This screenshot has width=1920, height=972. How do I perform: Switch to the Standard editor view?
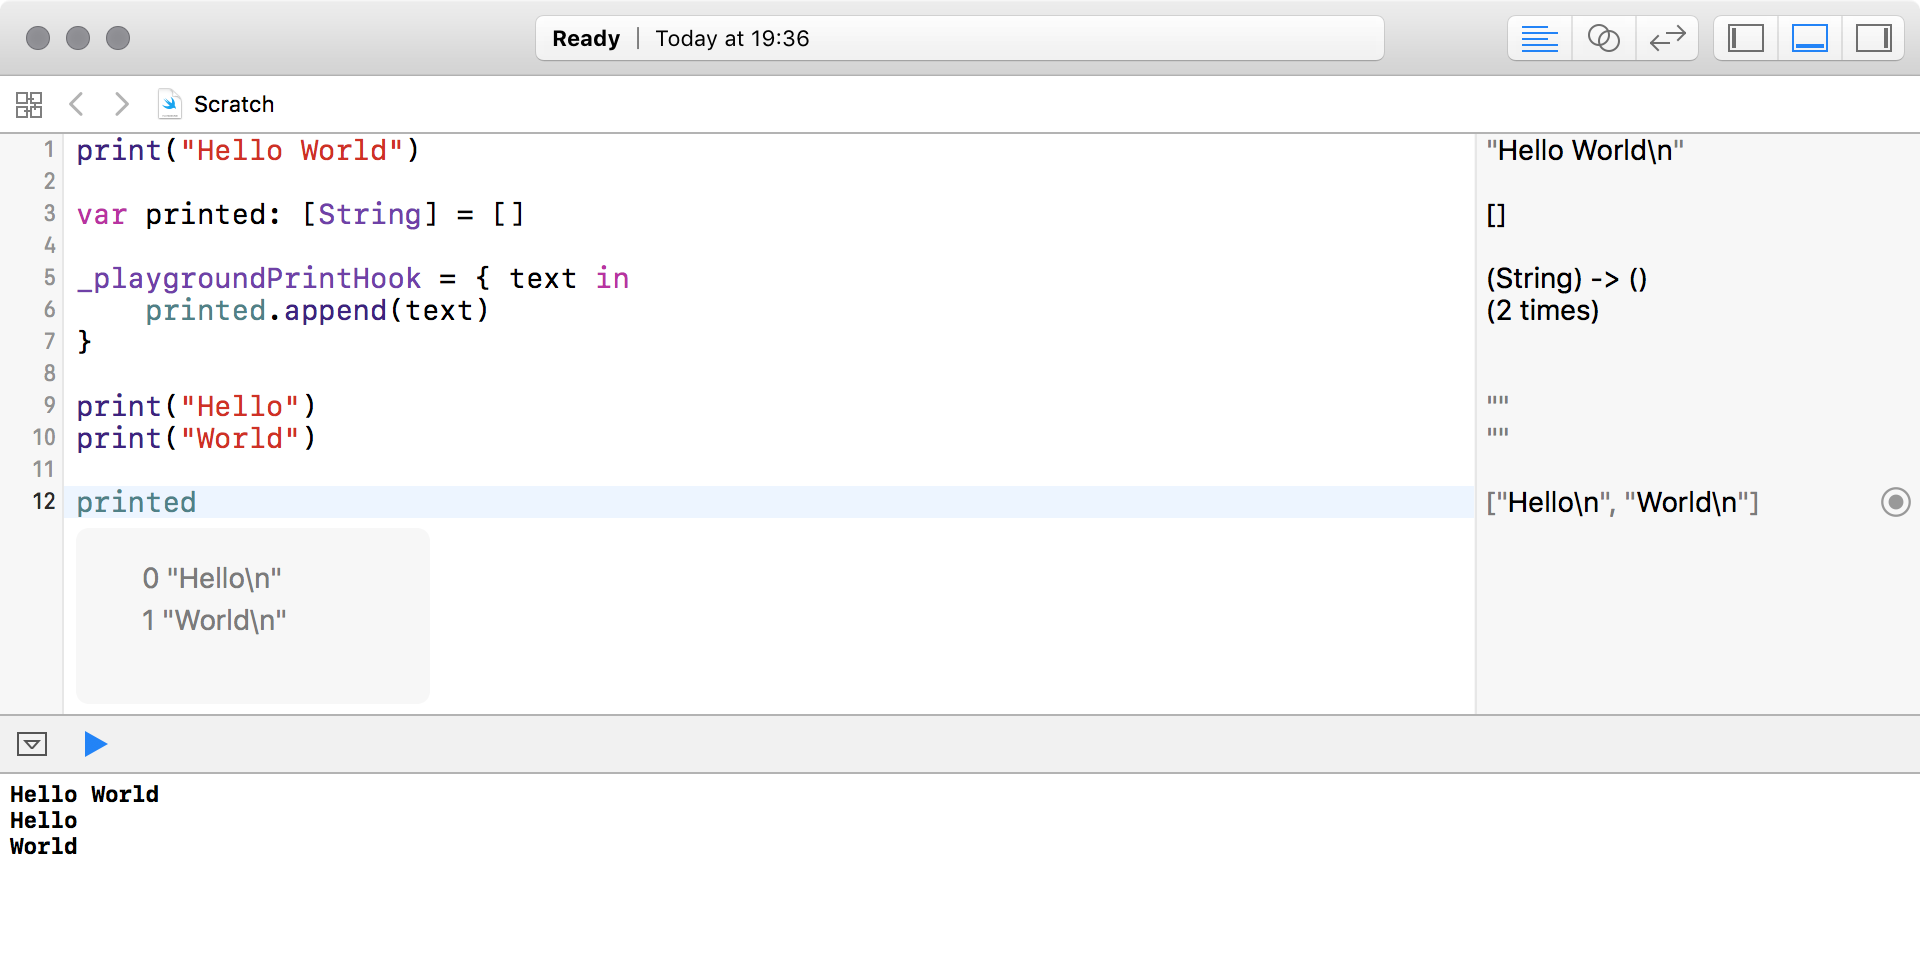(1539, 39)
